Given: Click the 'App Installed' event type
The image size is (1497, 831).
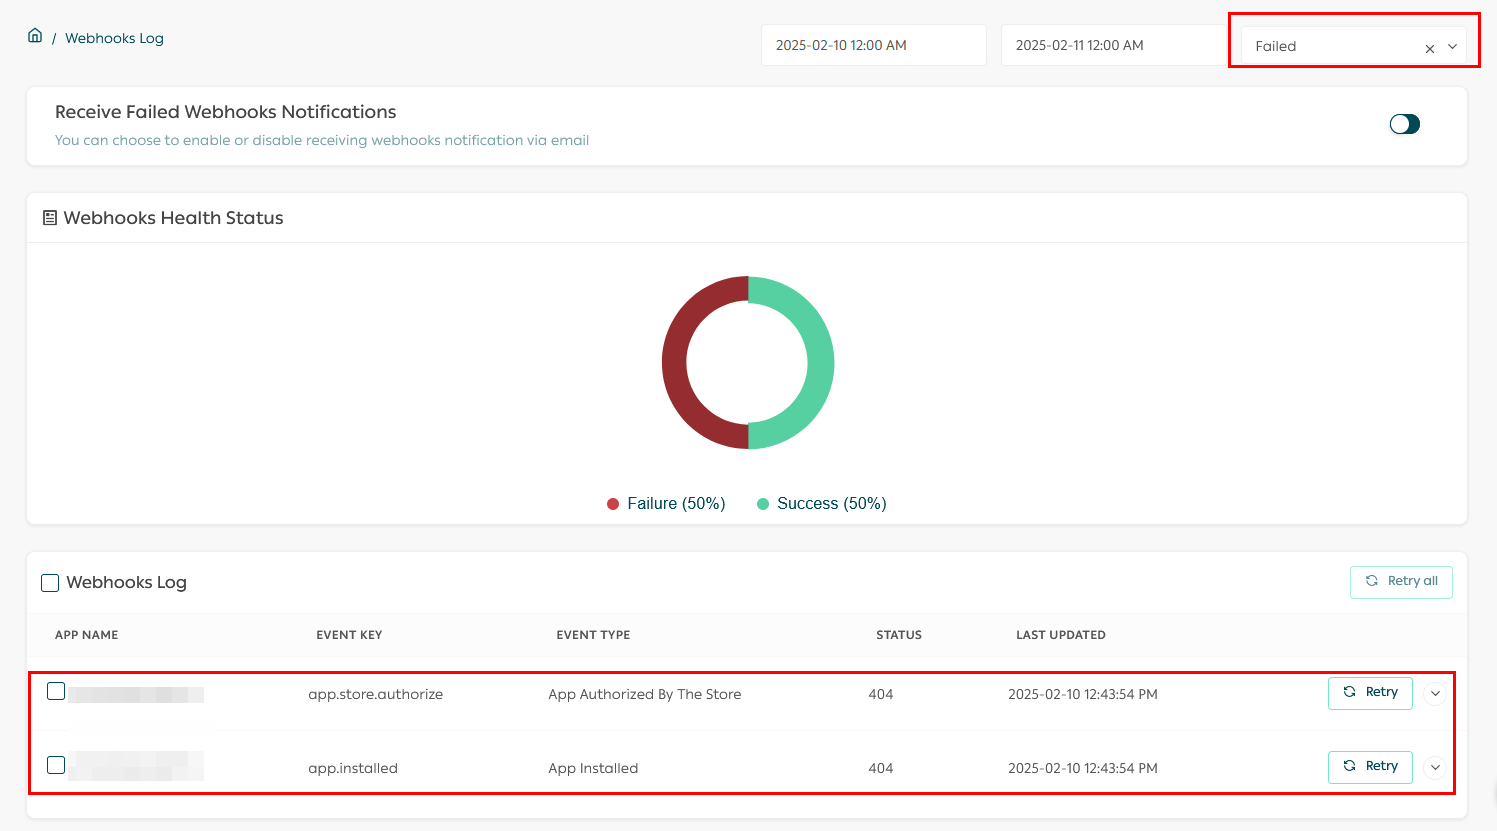Looking at the screenshot, I should coord(593,769).
